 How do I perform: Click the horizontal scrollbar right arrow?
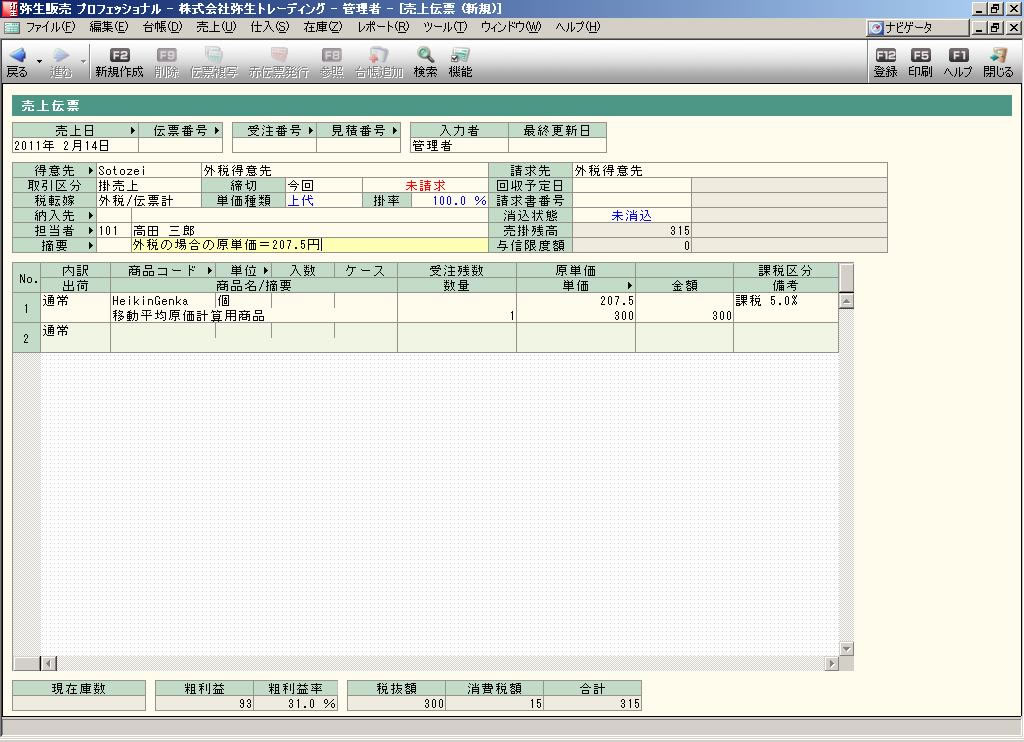(x=831, y=664)
